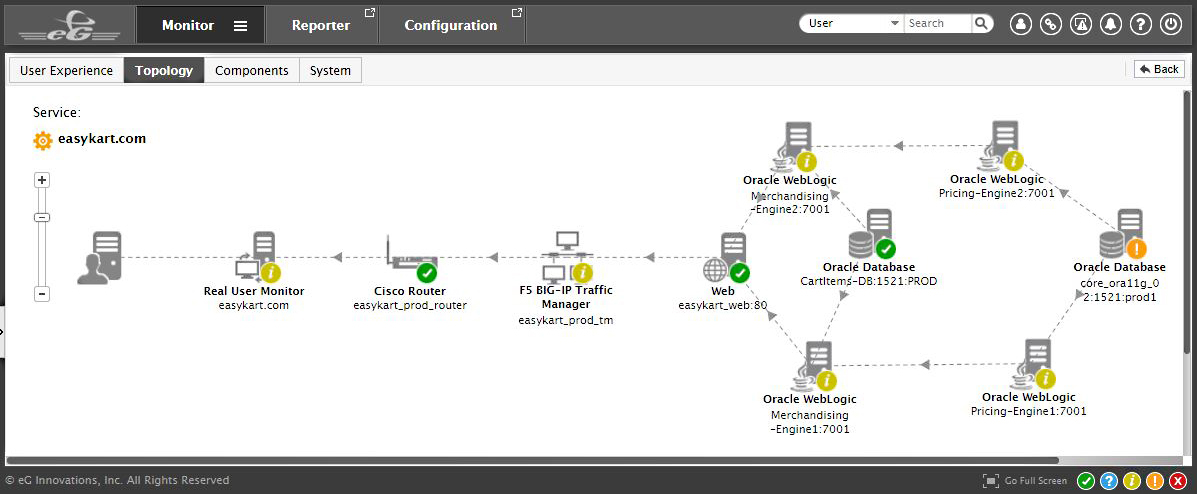Click the core_ora11g Oracle Database icon

click(x=1124, y=234)
